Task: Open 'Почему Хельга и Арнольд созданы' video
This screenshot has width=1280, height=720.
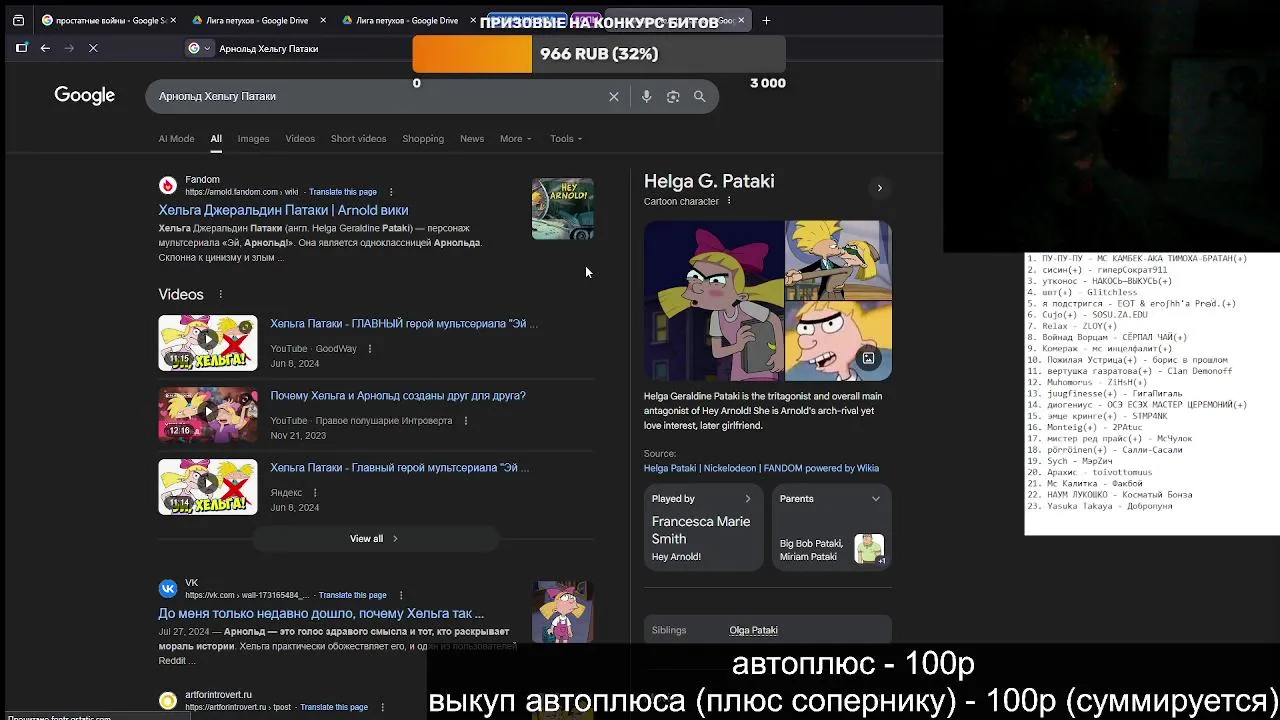Action: (398, 396)
